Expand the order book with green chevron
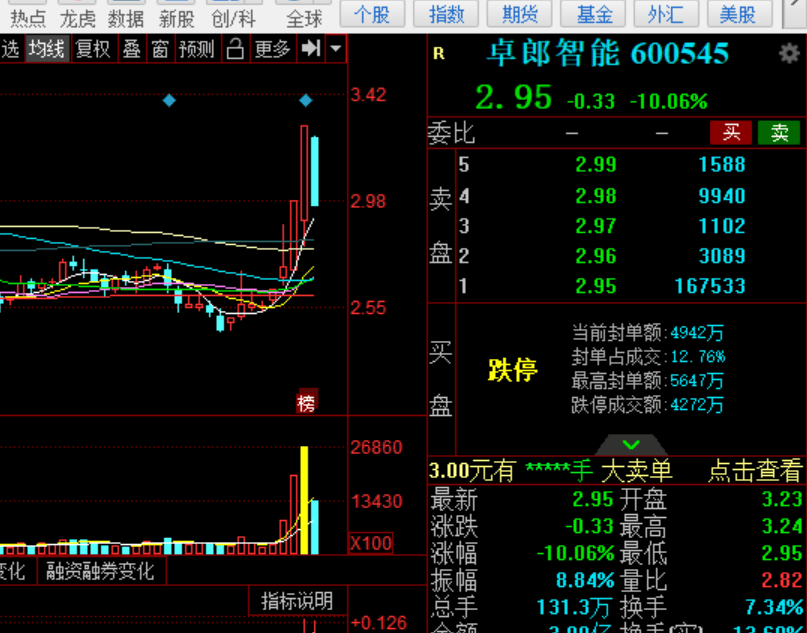Image resolution: width=807 pixels, height=633 pixels. [630, 444]
